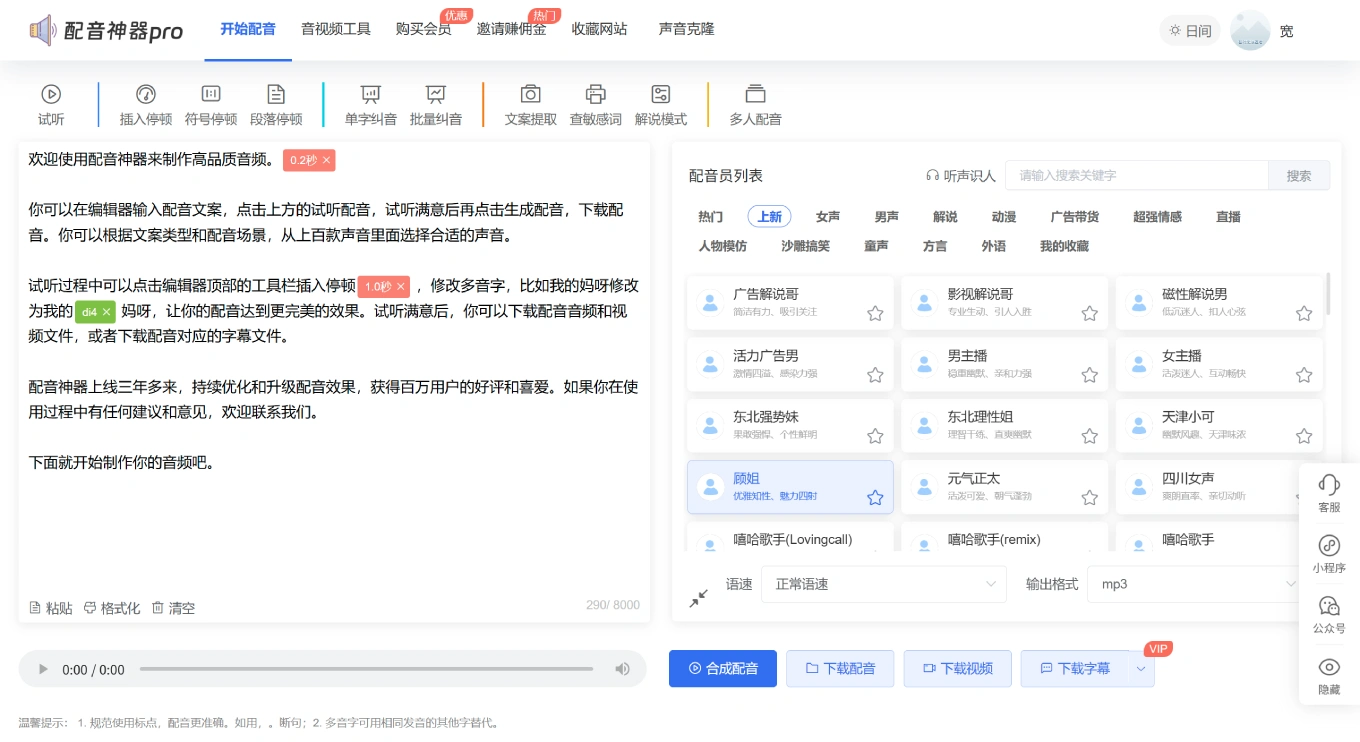
Task: Switch to the 开始配音 tab
Action: point(248,29)
